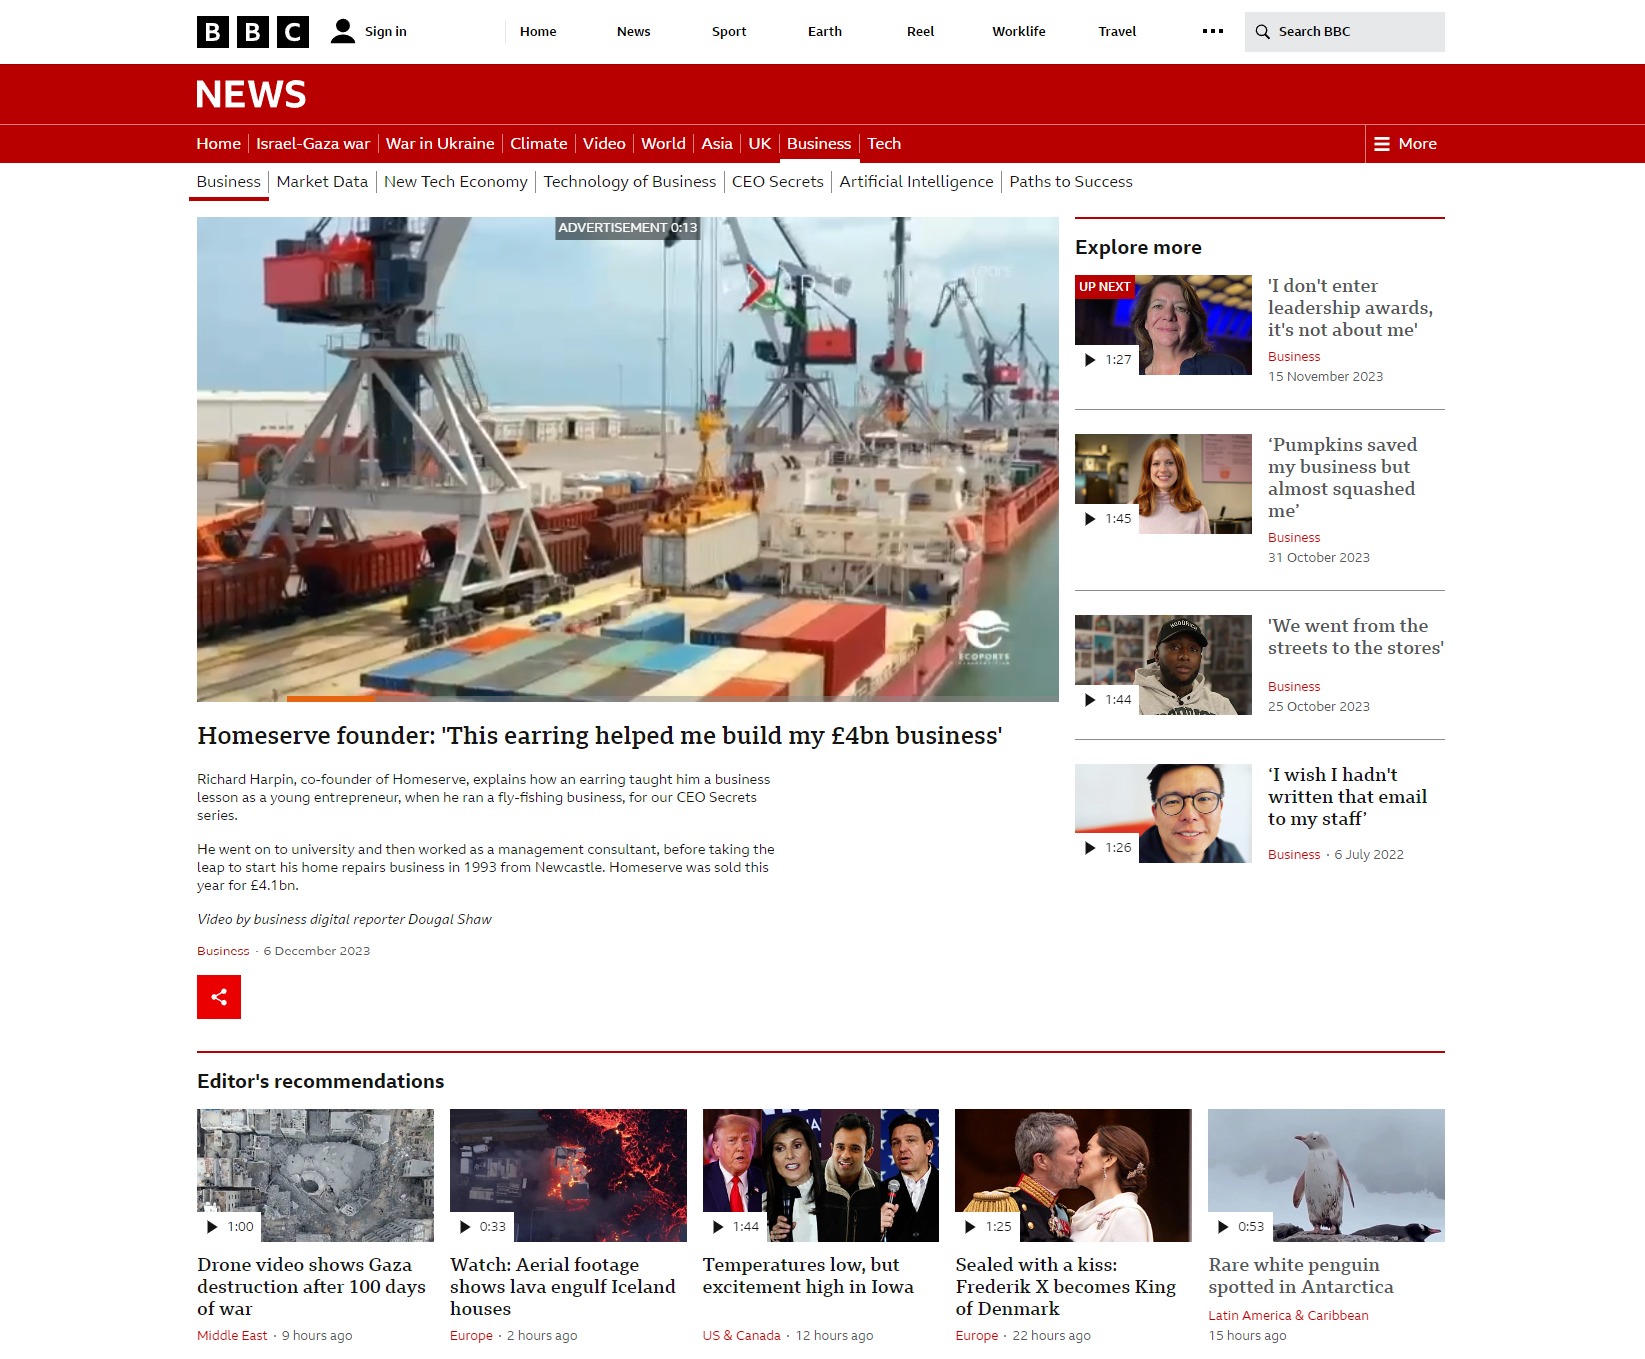Click the red share button
This screenshot has width=1645, height=1359.
219,997
